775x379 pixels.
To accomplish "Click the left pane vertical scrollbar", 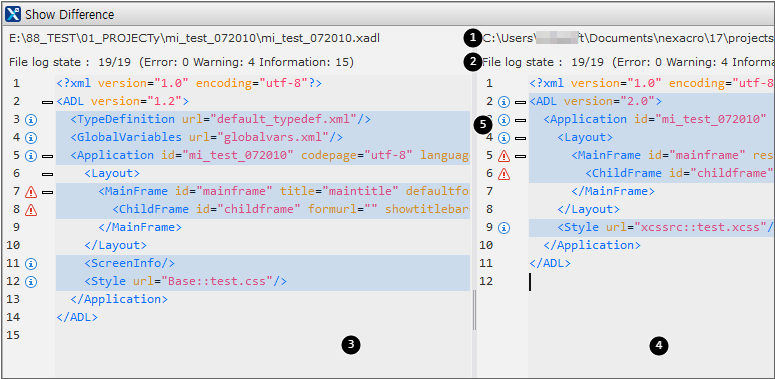I will click(x=474, y=310).
